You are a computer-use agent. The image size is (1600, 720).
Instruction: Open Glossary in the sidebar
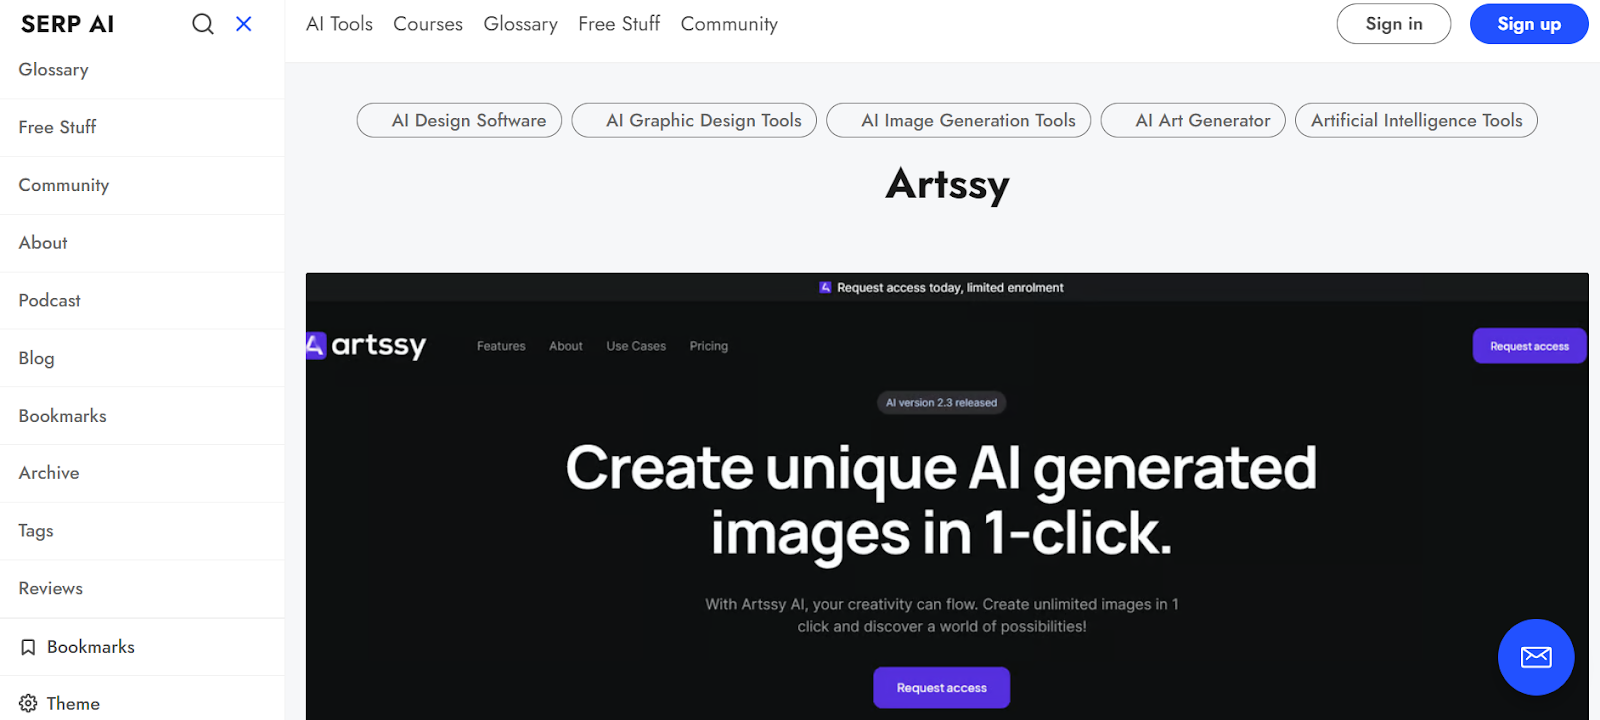[142, 70]
